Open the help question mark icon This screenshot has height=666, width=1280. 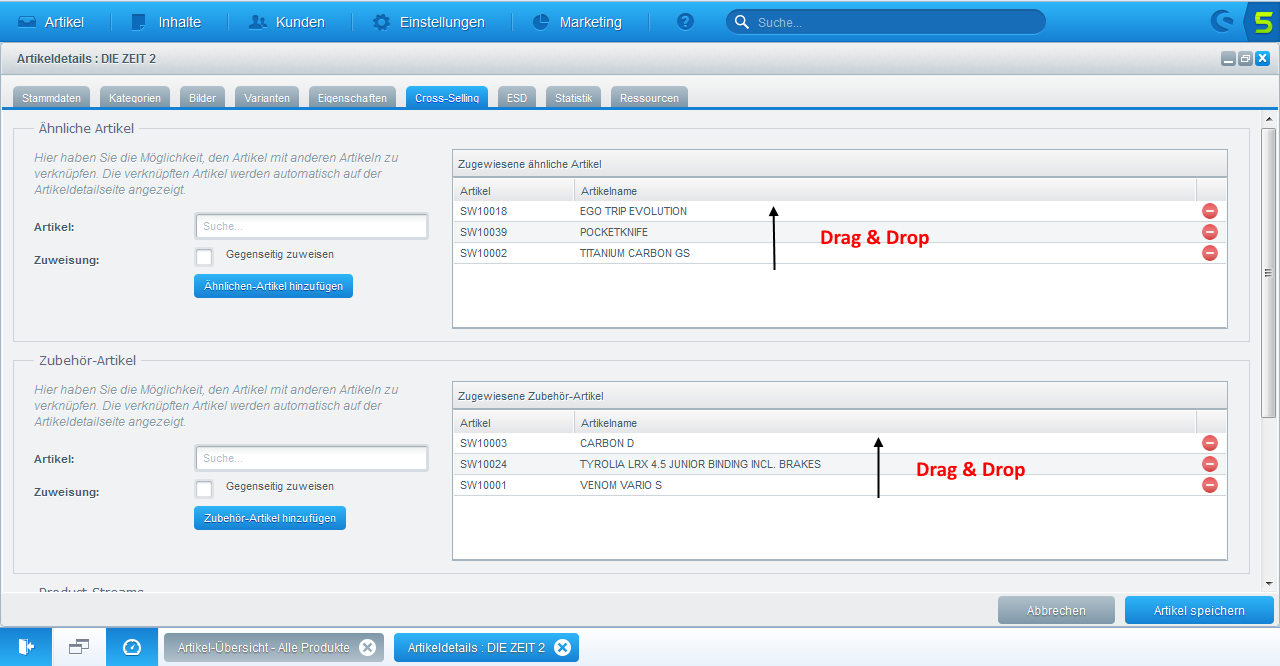pos(685,22)
